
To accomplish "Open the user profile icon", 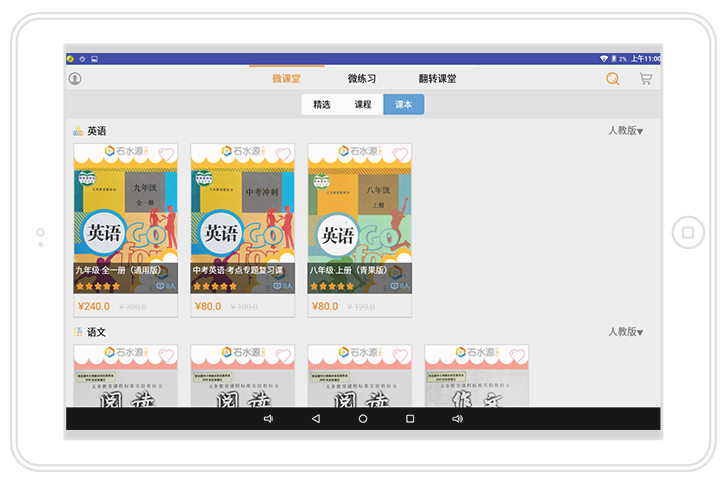I will (x=75, y=79).
